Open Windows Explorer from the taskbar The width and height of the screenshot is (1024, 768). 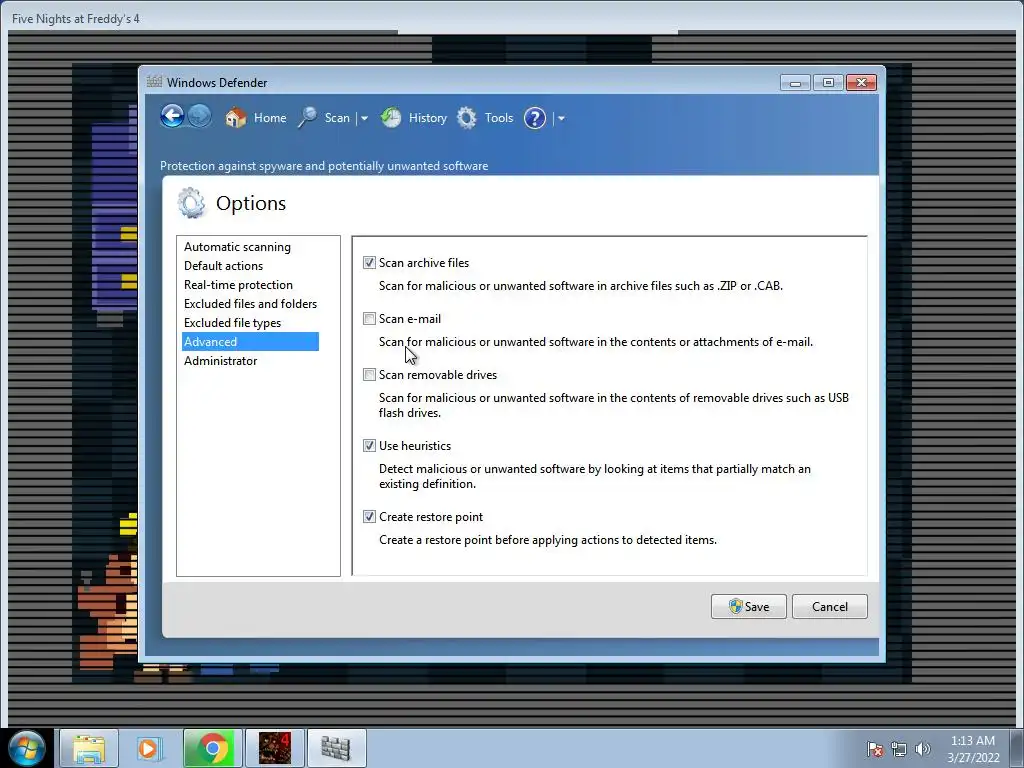pyautogui.click(x=89, y=748)
